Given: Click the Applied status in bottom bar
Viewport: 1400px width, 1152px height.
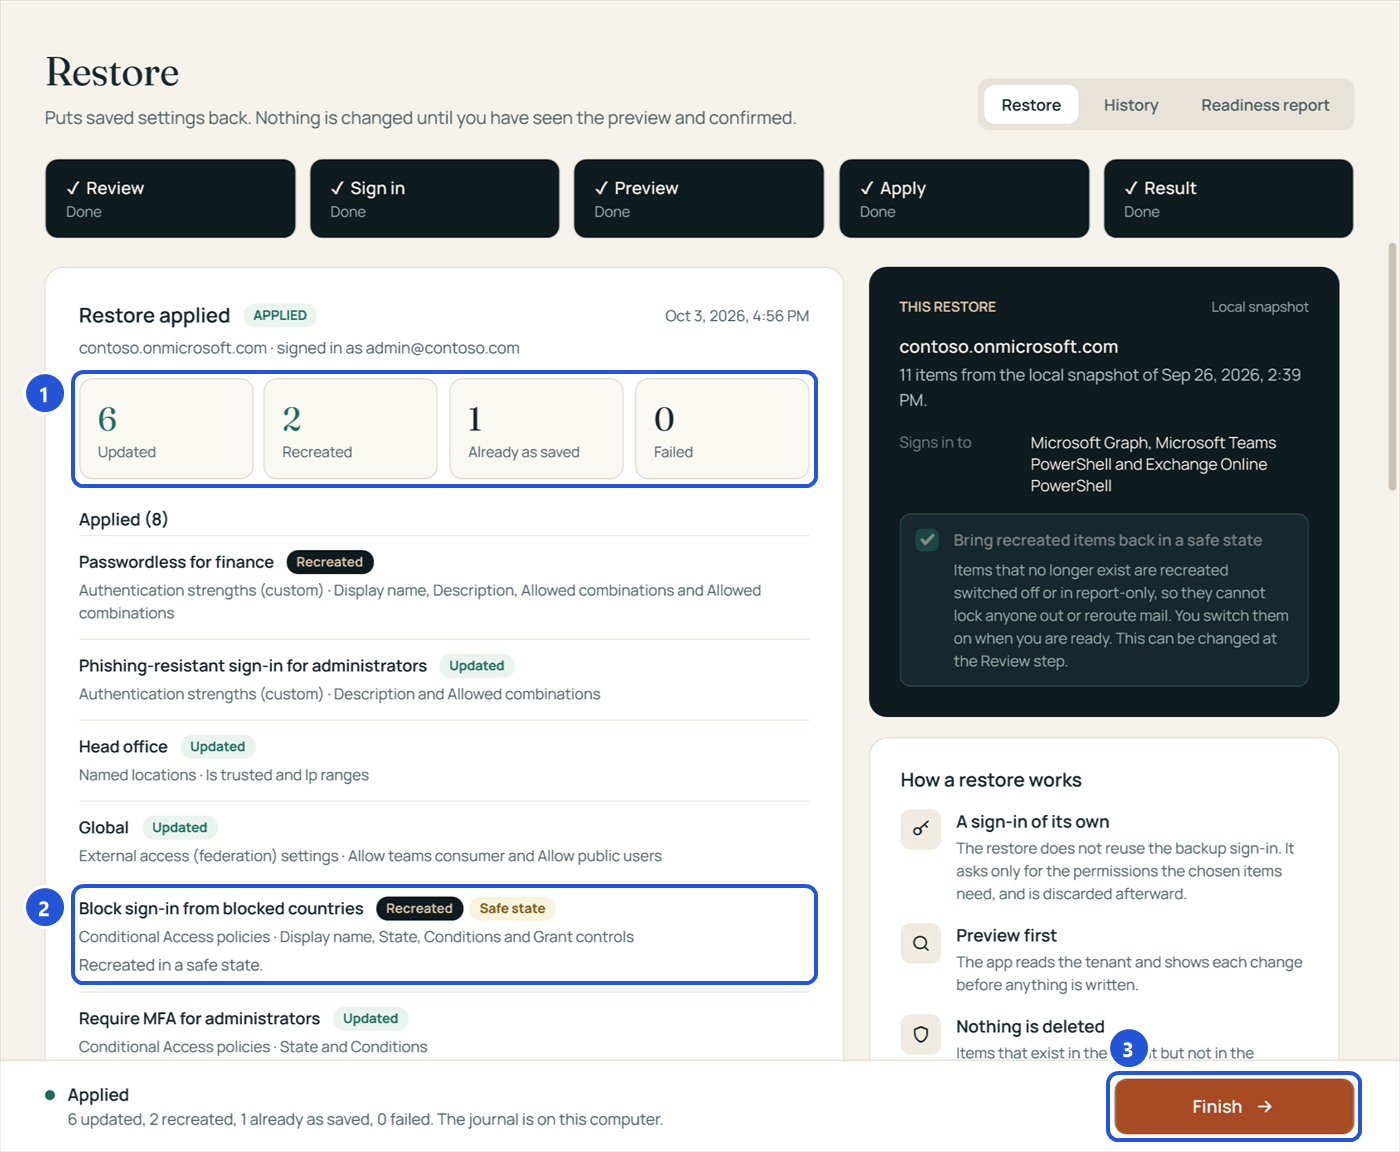Looking at the screenshot, I should click(x=98, y=1095).
